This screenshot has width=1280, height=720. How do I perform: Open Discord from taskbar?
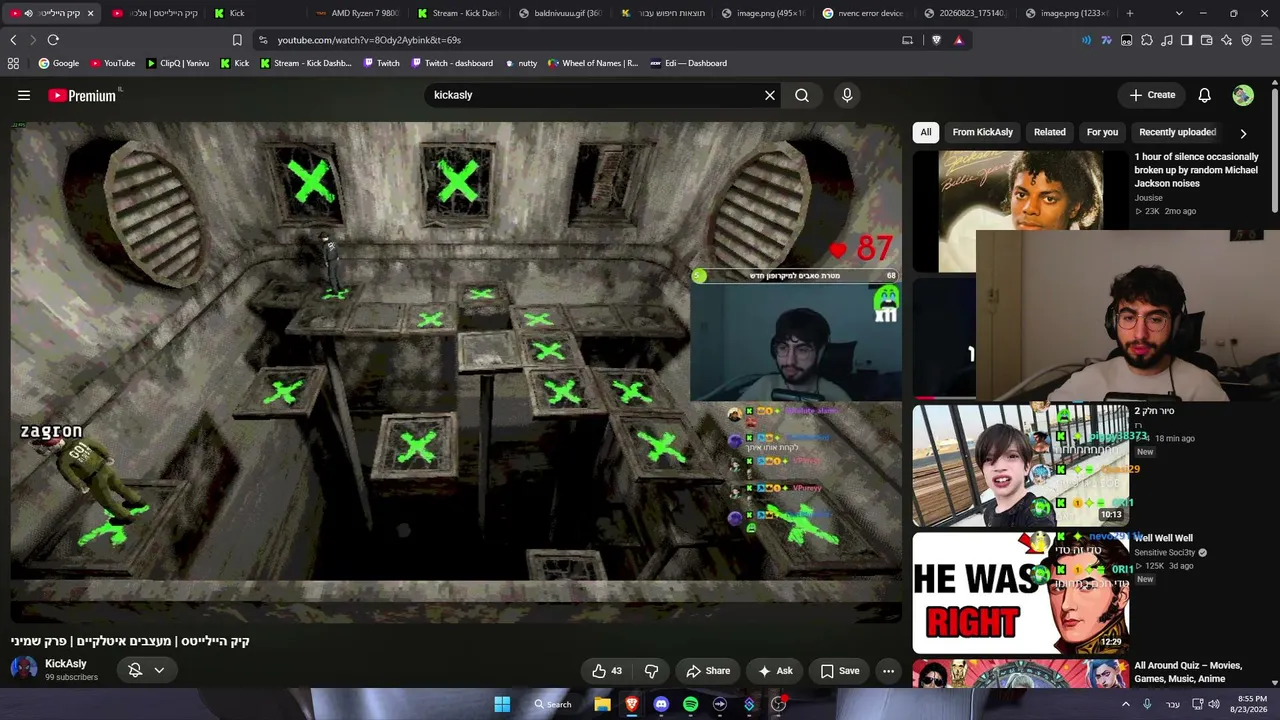pyautogui.click(x=661, y=704)
